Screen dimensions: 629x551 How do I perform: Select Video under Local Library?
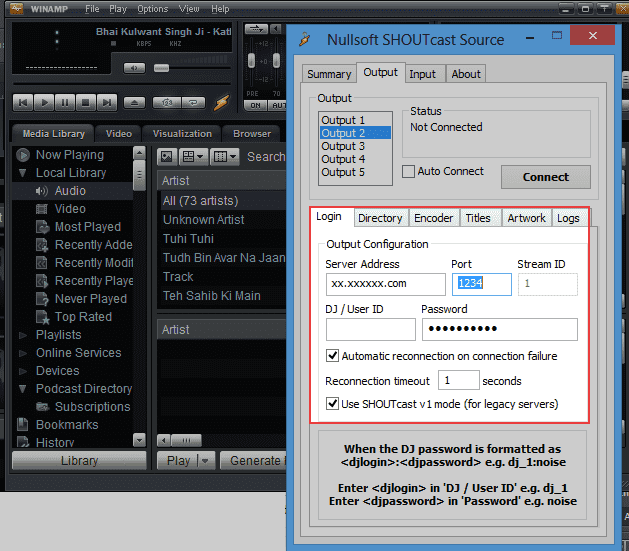(x=70, y=209)
